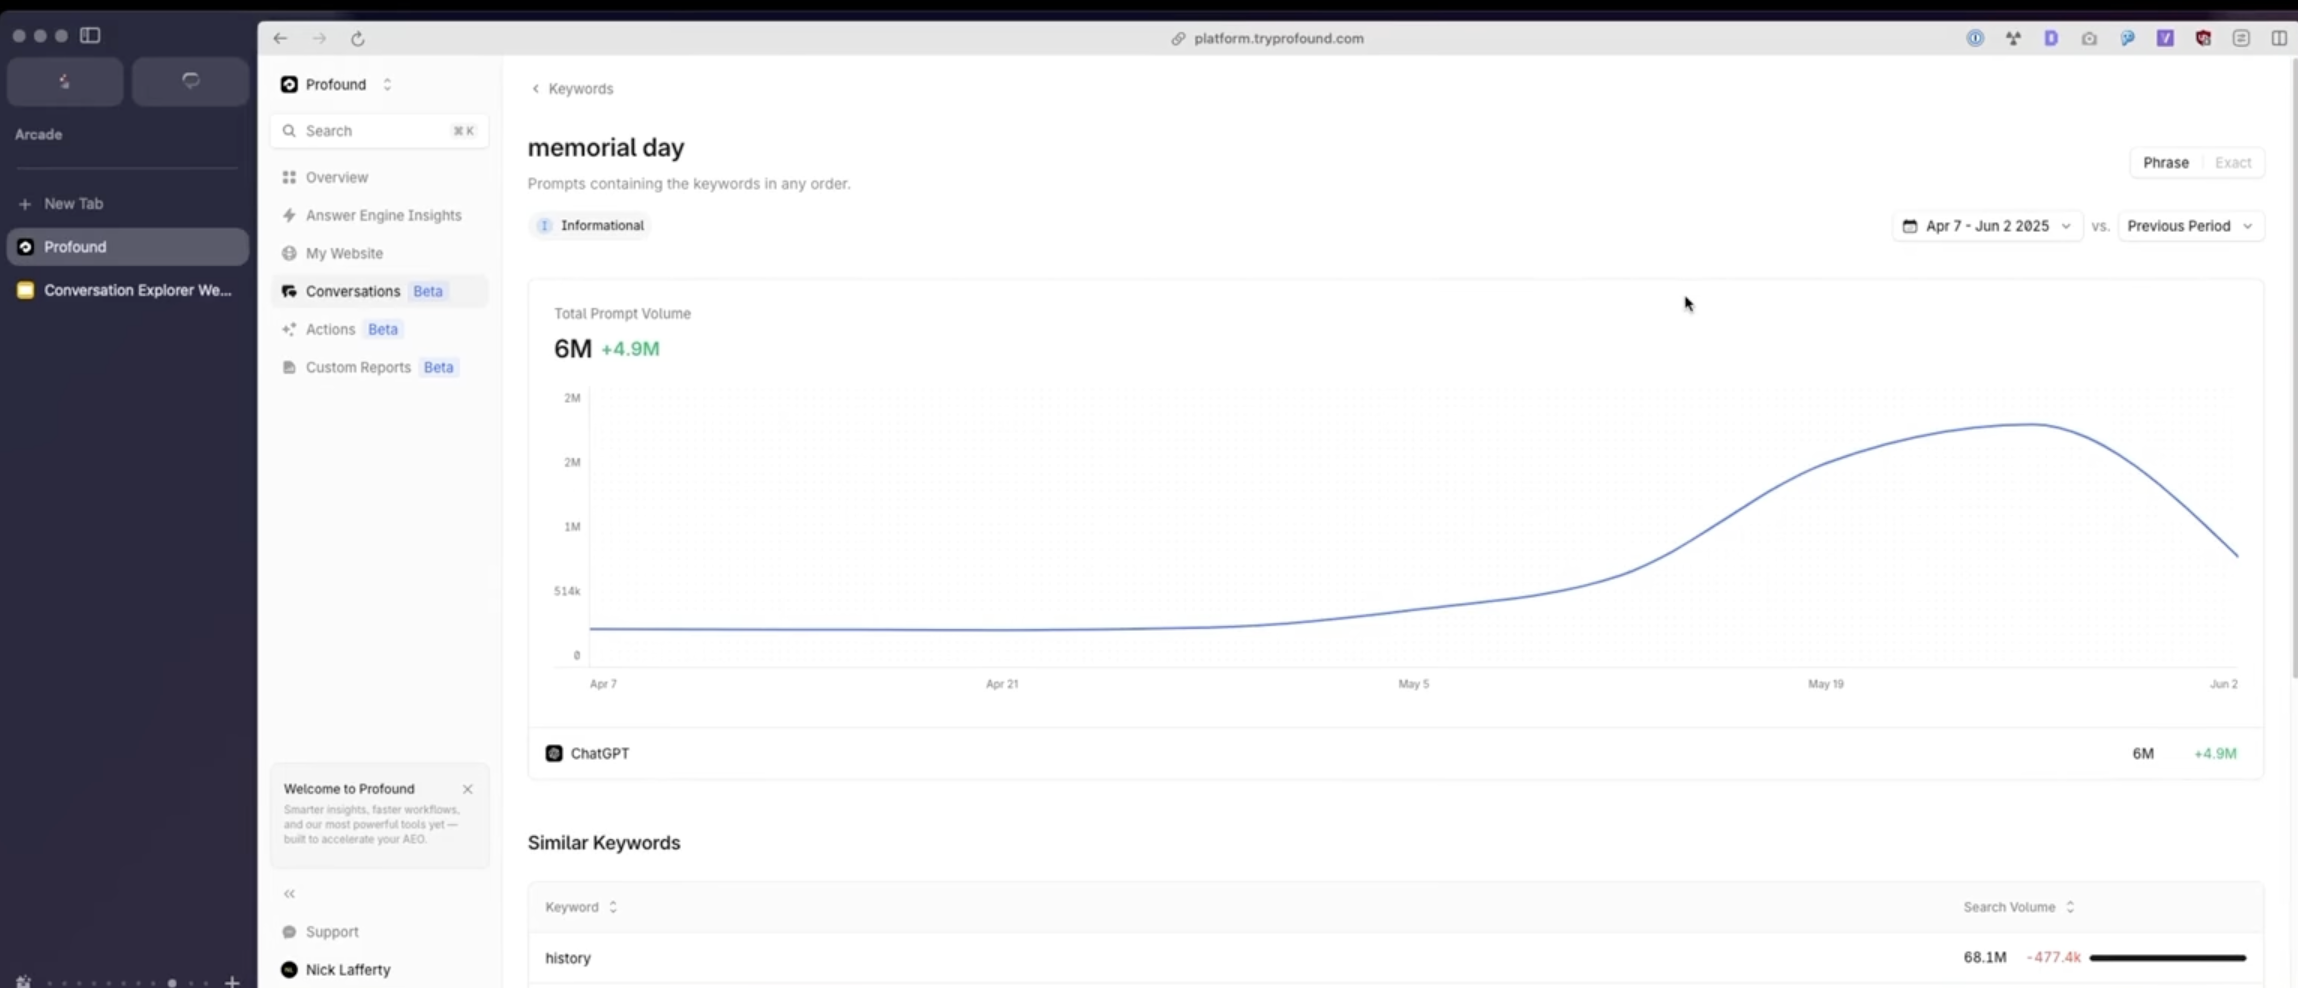Select the Actions sparkle icon
Viewport: 2298px width, 988px height.
289,329
